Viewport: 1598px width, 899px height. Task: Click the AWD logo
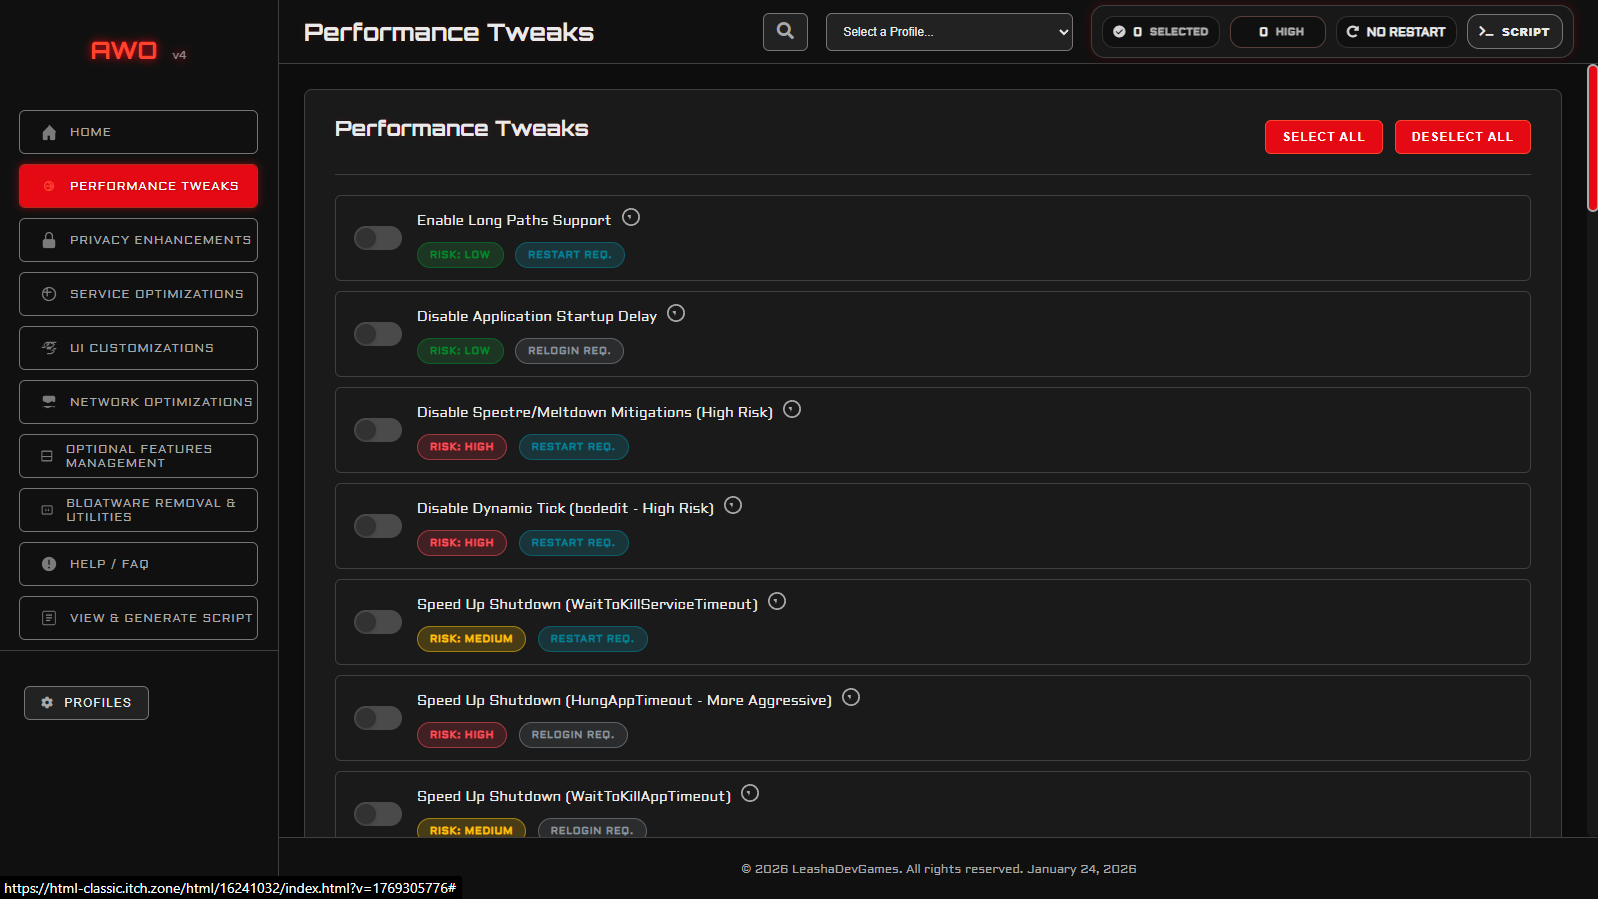[x=124, y=51]
